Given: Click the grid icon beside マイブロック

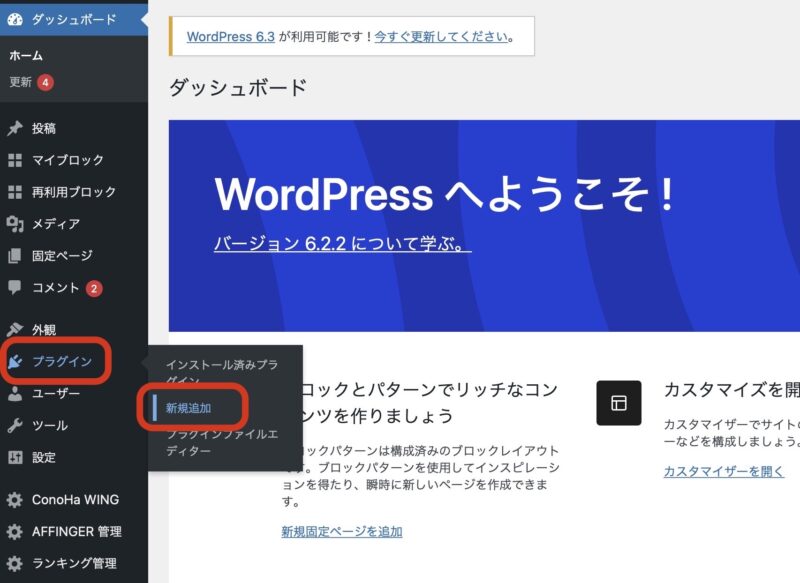Looking at the screenshot, I should pos(15,160).
